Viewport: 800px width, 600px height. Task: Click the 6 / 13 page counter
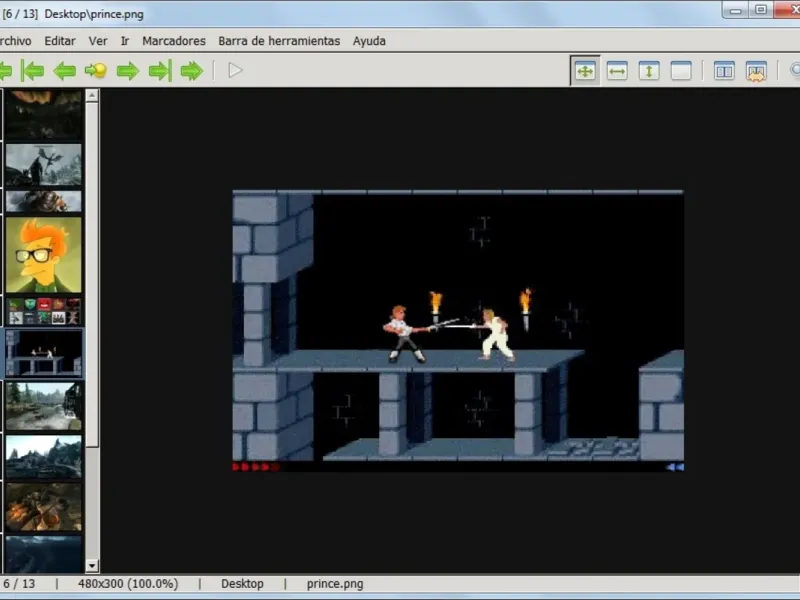[x=19, y=584]
